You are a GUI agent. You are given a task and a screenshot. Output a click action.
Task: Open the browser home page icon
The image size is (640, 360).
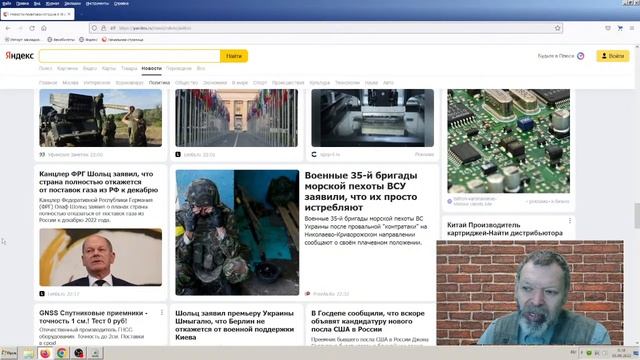pyautogui.click(x=44, y=28)
